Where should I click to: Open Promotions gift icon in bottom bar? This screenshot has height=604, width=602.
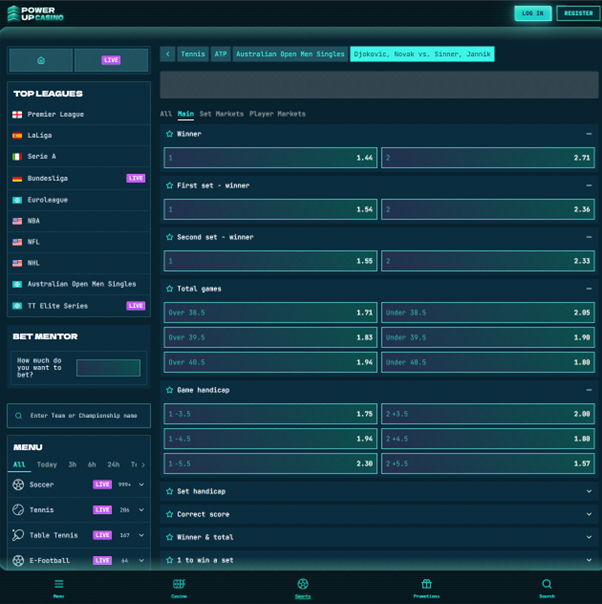(426, 588)
